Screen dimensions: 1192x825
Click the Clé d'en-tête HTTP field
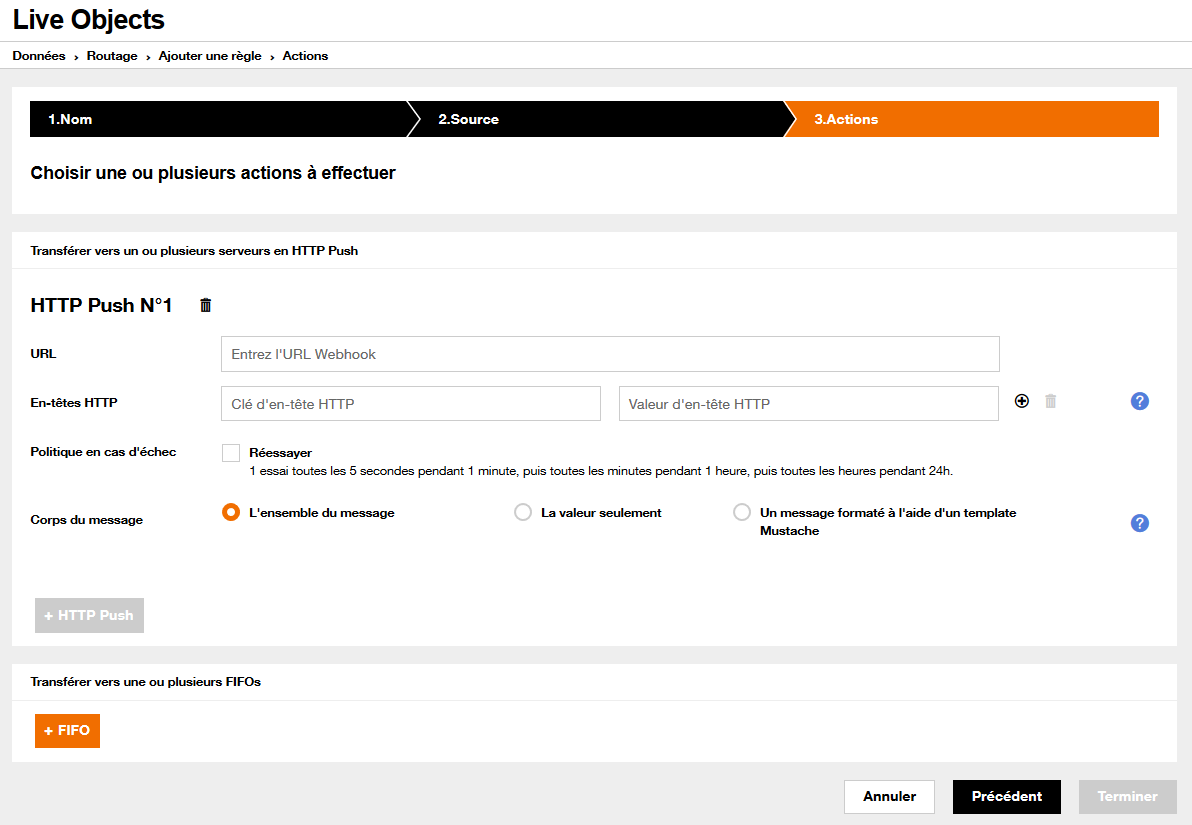click(x=410, y=402)
